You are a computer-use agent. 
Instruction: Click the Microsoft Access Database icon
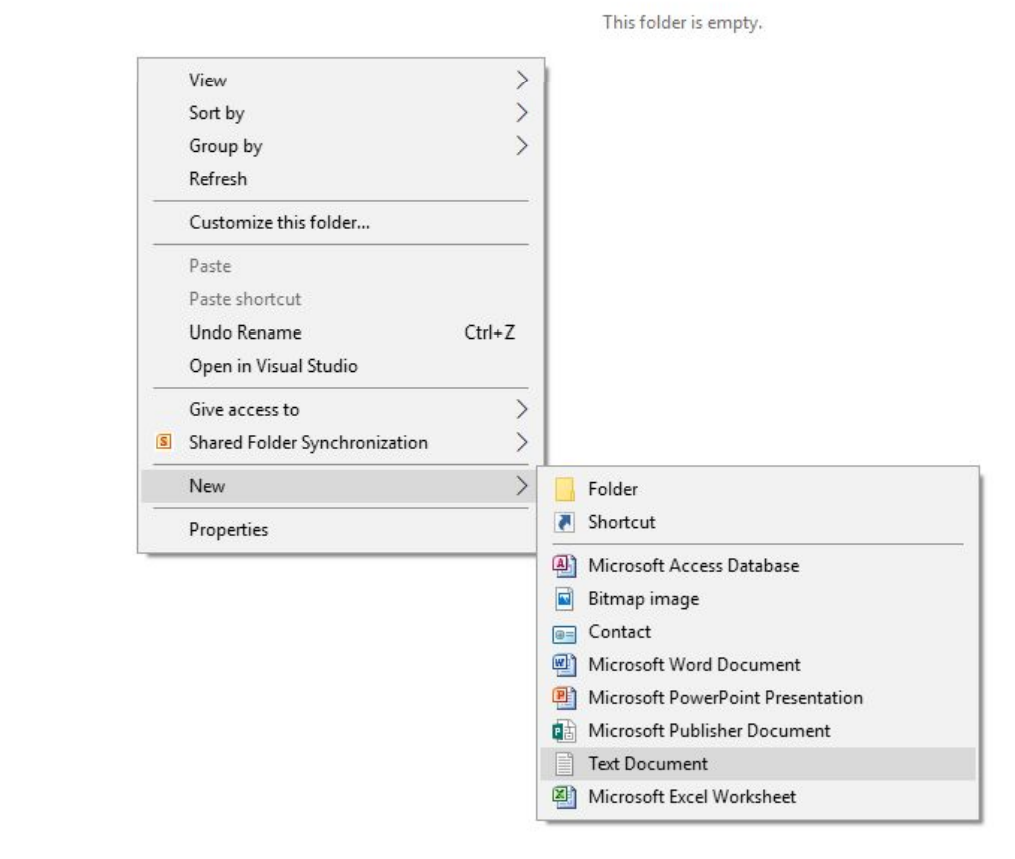coord(564,566)
